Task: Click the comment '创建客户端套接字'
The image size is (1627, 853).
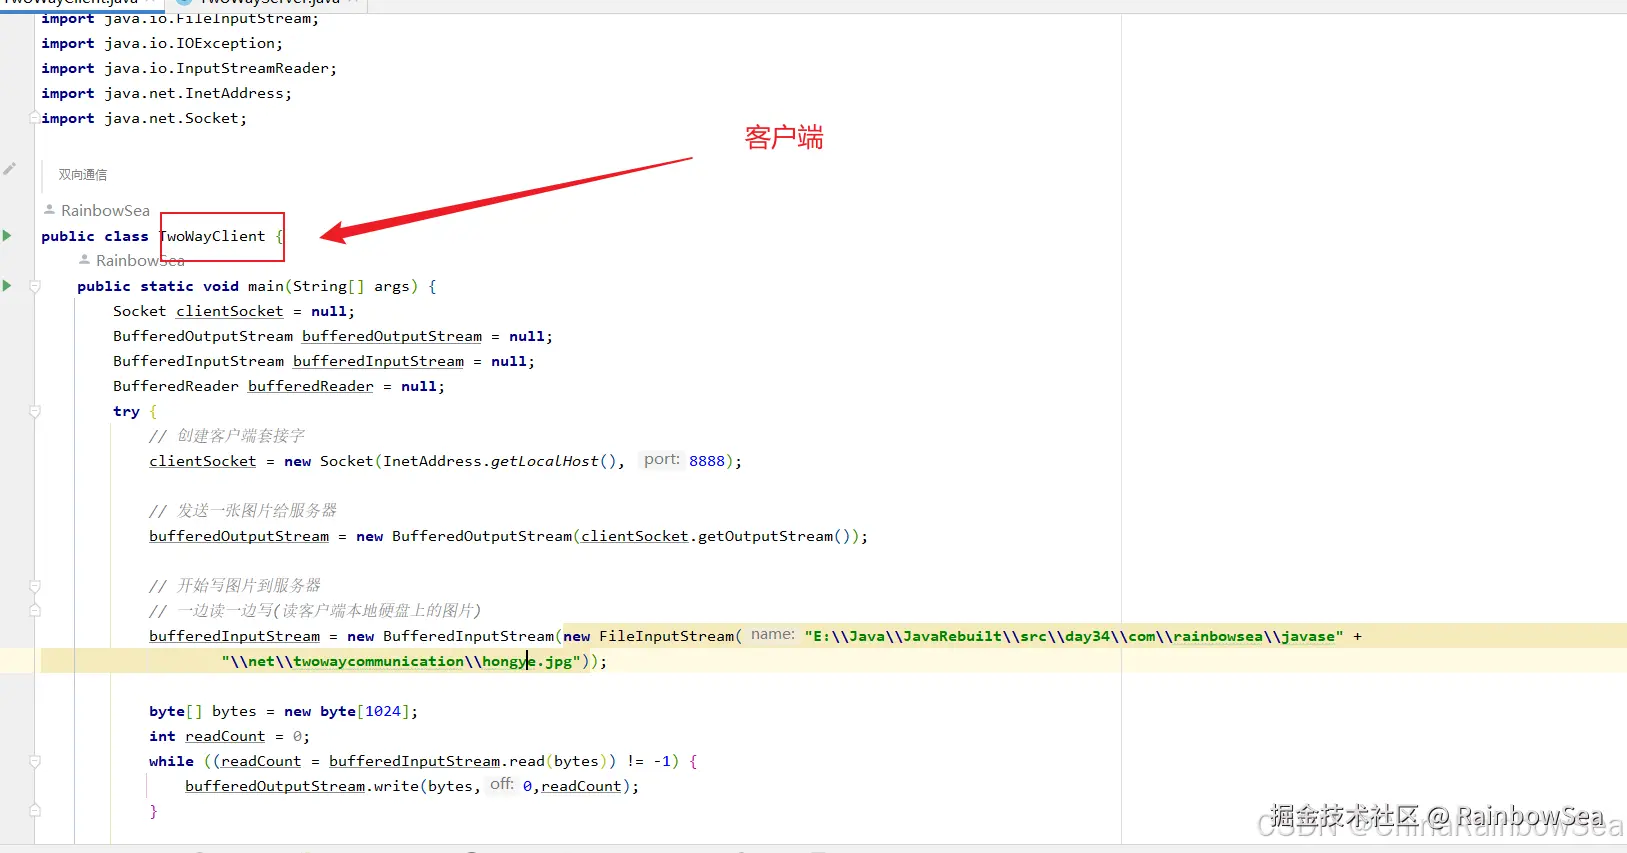Action: [x=227, y=436]
